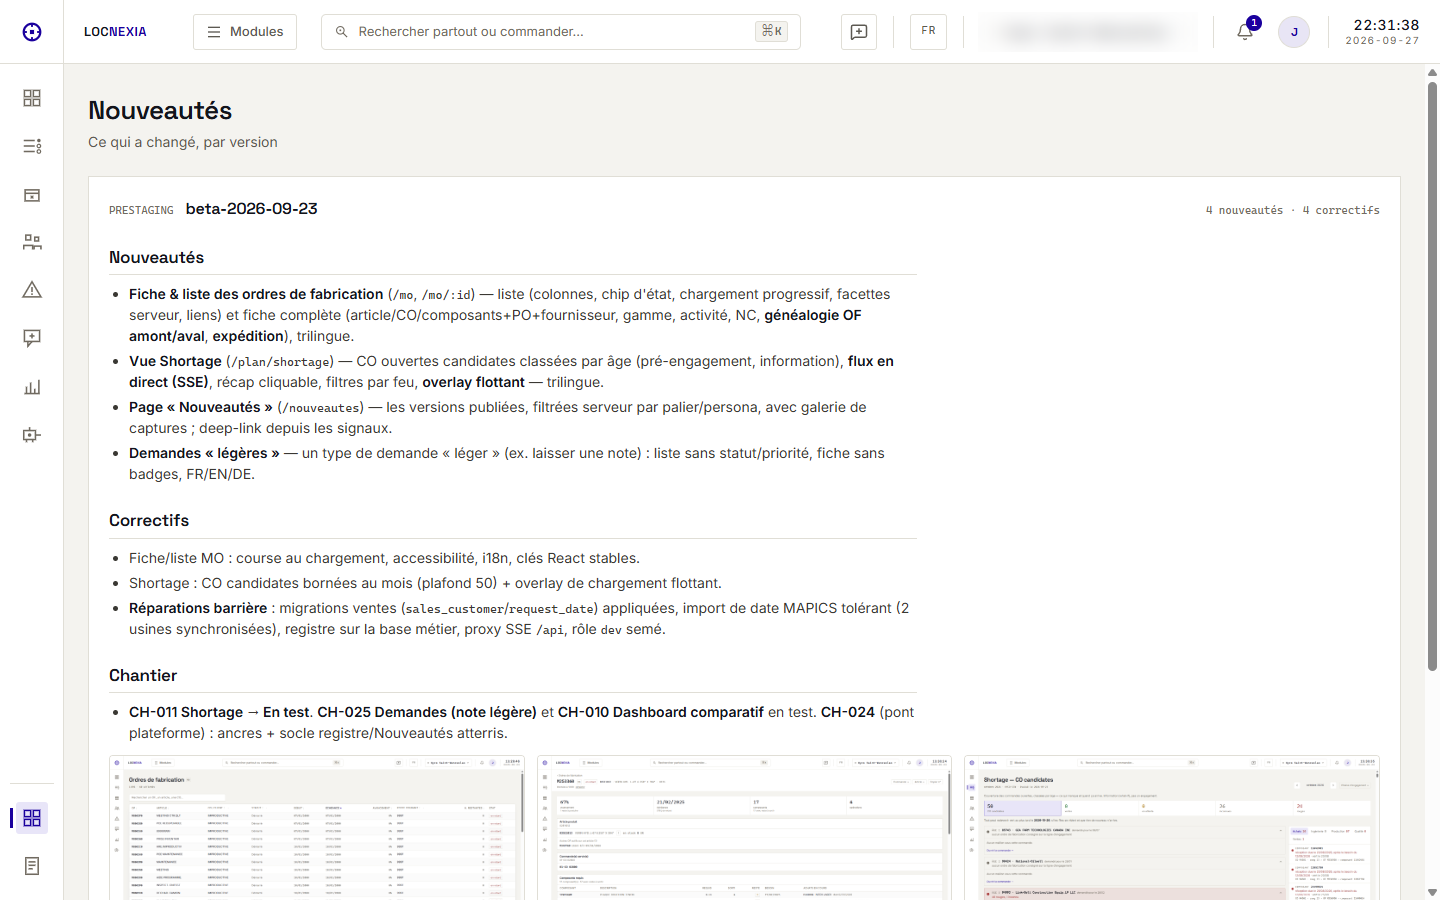
Task: Open the middle MO detail screenshot thumbnail
Action: click(x=744, y=828)
